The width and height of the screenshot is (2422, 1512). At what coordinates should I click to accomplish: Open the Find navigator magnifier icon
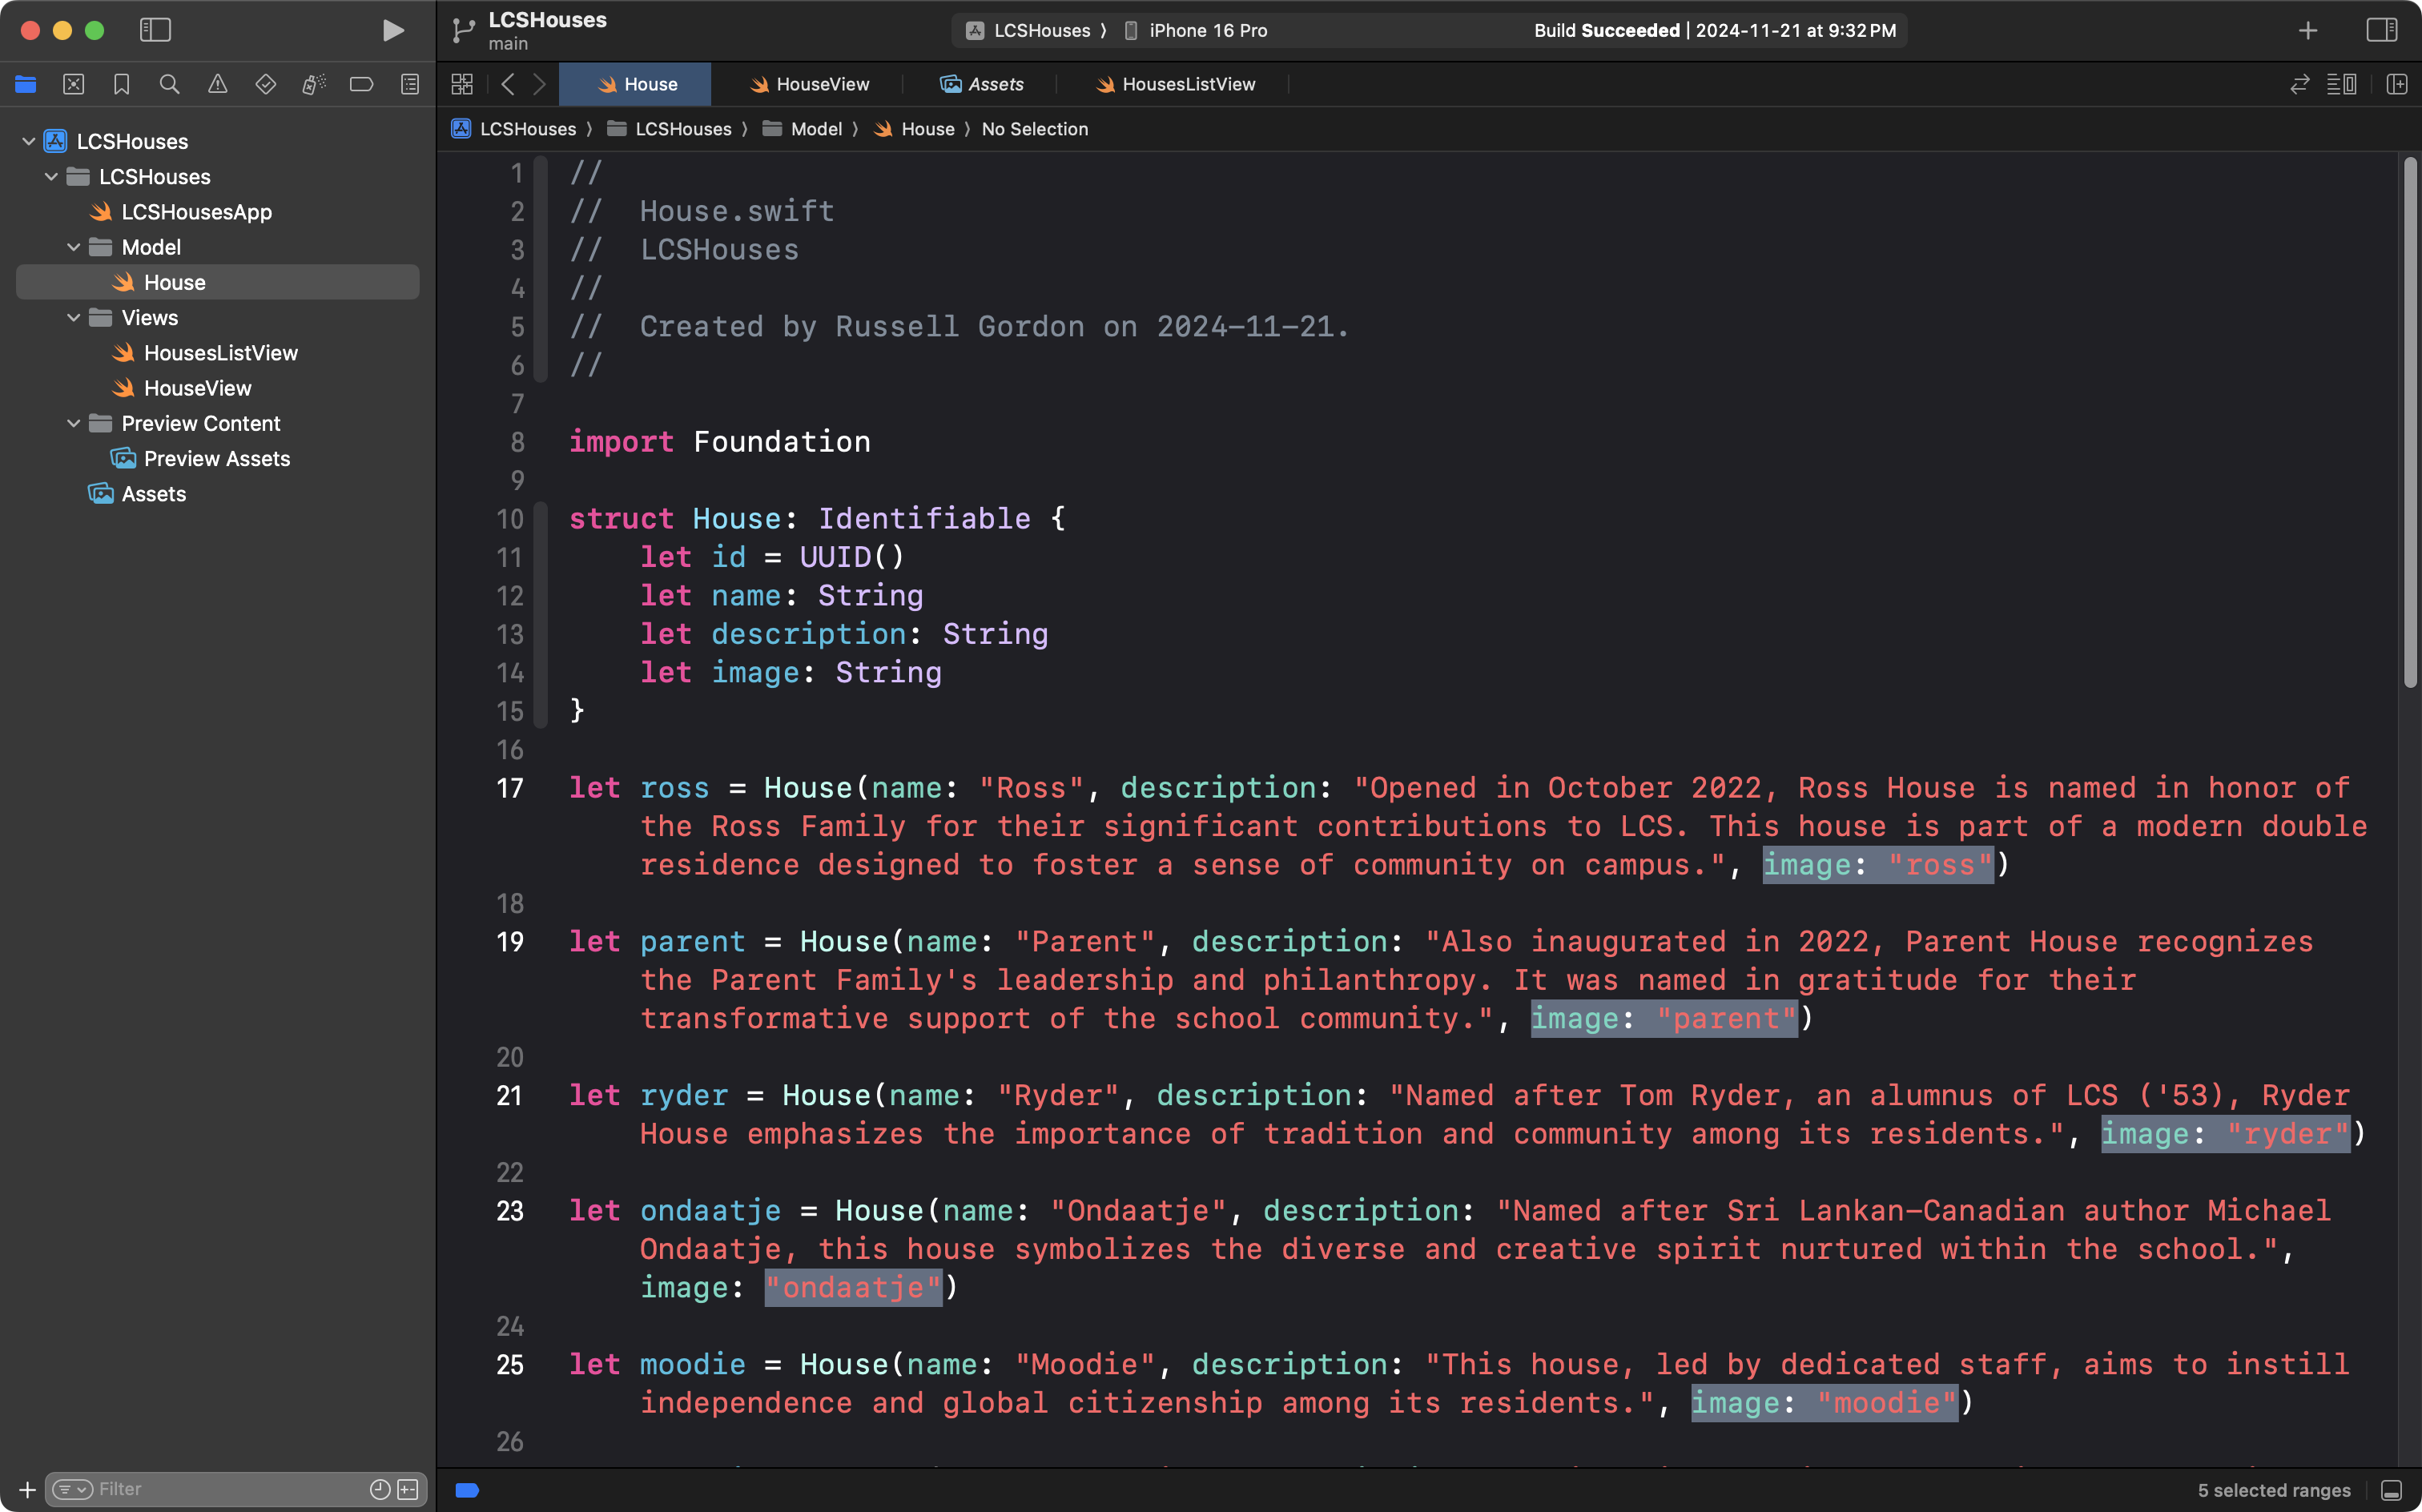click(x=169, y=84)
